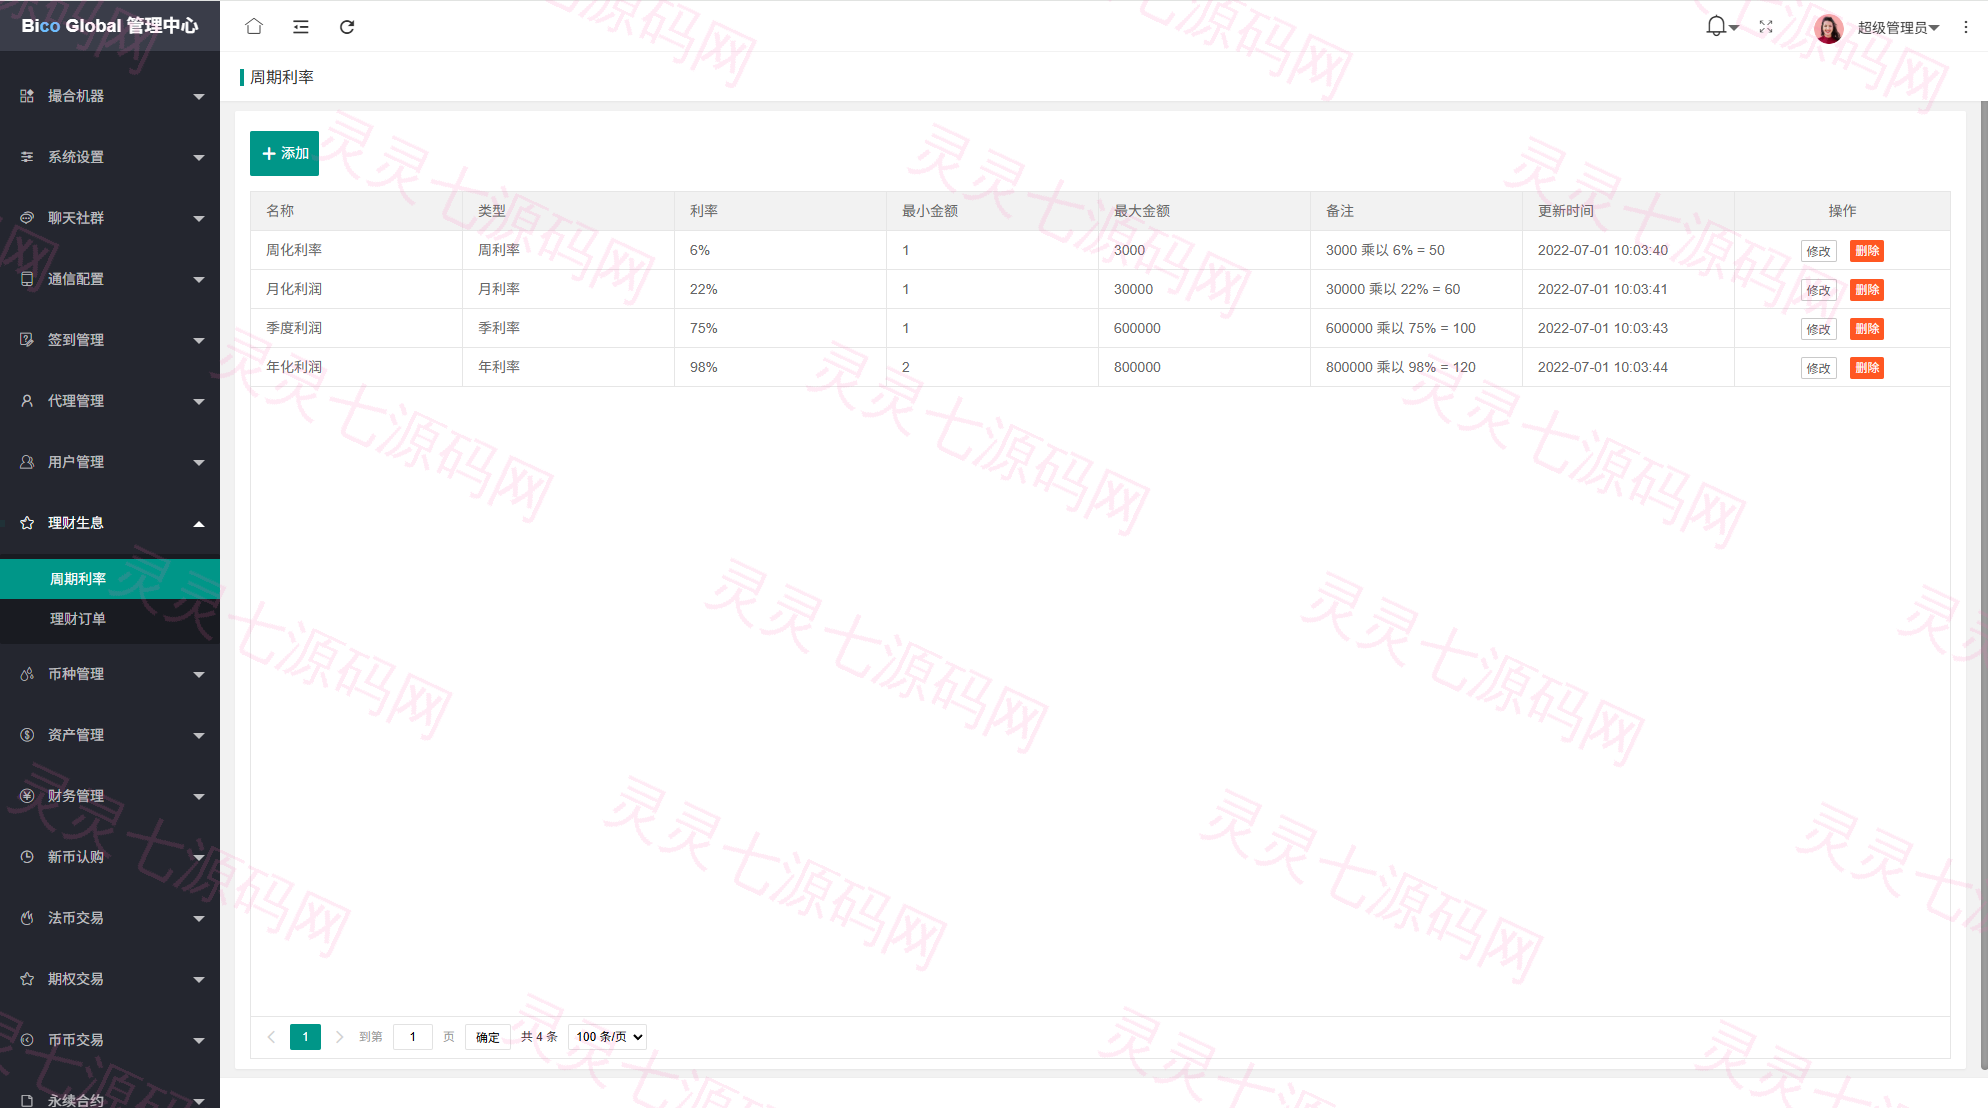Click the Bico Global 管理中心 logo
The image size is (1988, 1108).
click(110, 26)
